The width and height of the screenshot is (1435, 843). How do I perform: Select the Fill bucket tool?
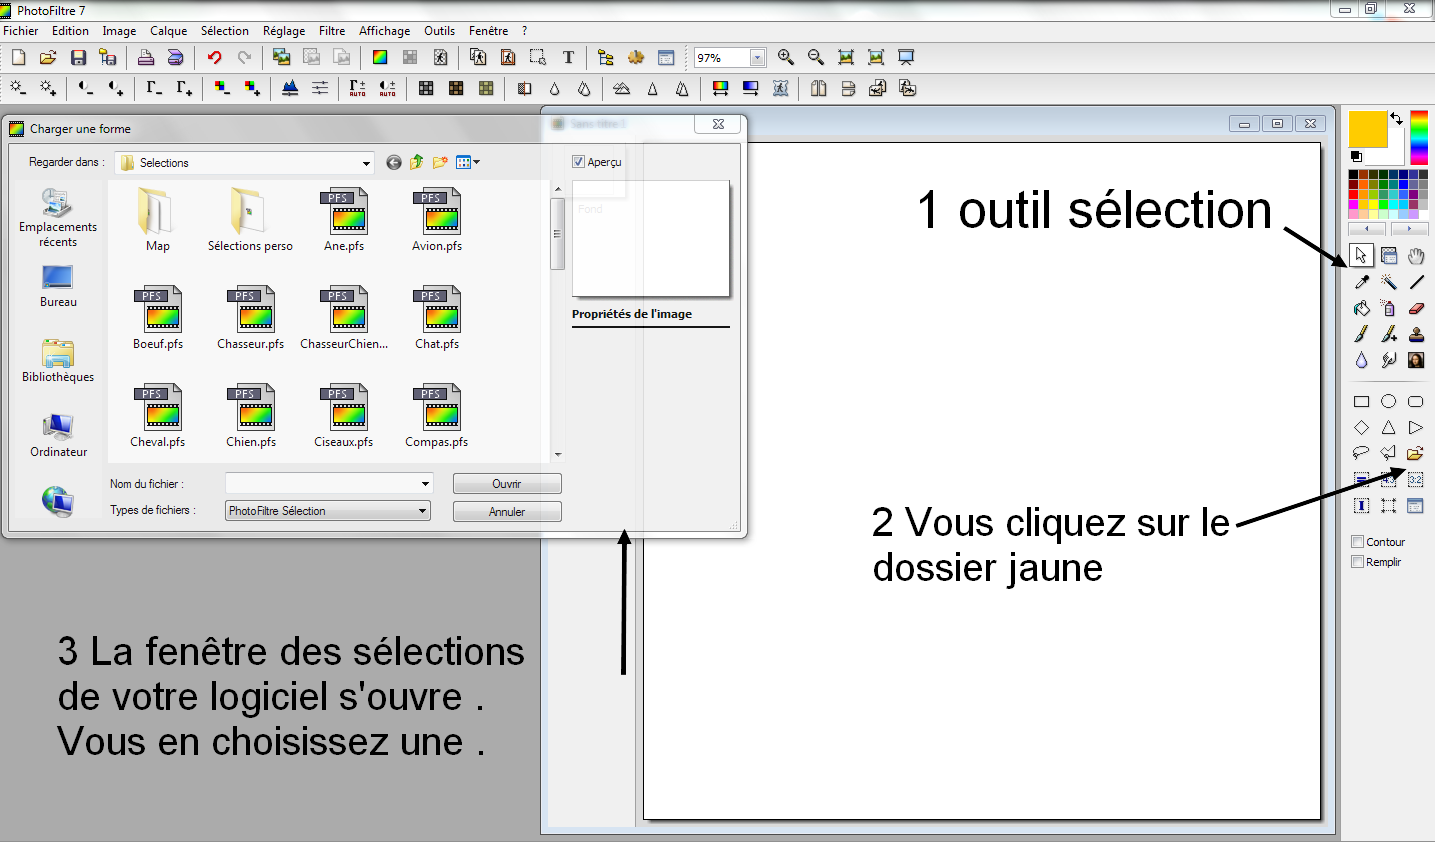pos(1361,308)
